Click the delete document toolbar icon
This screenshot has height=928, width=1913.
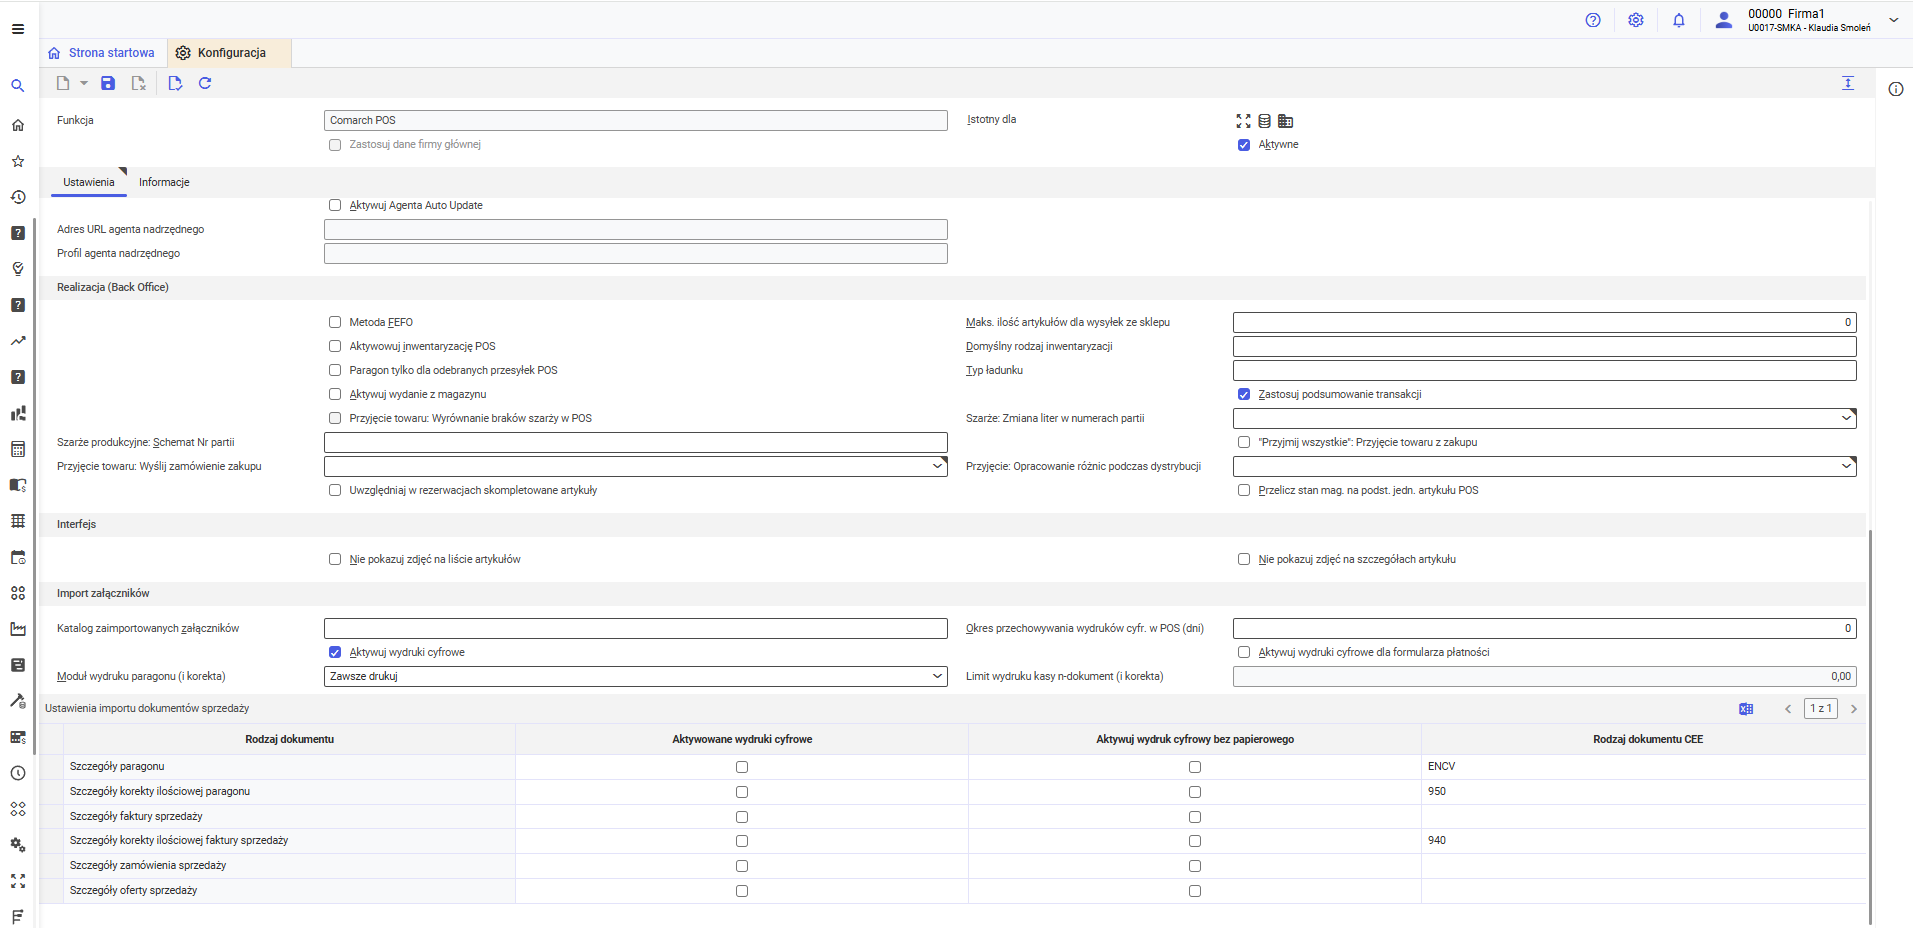(139, 83)
